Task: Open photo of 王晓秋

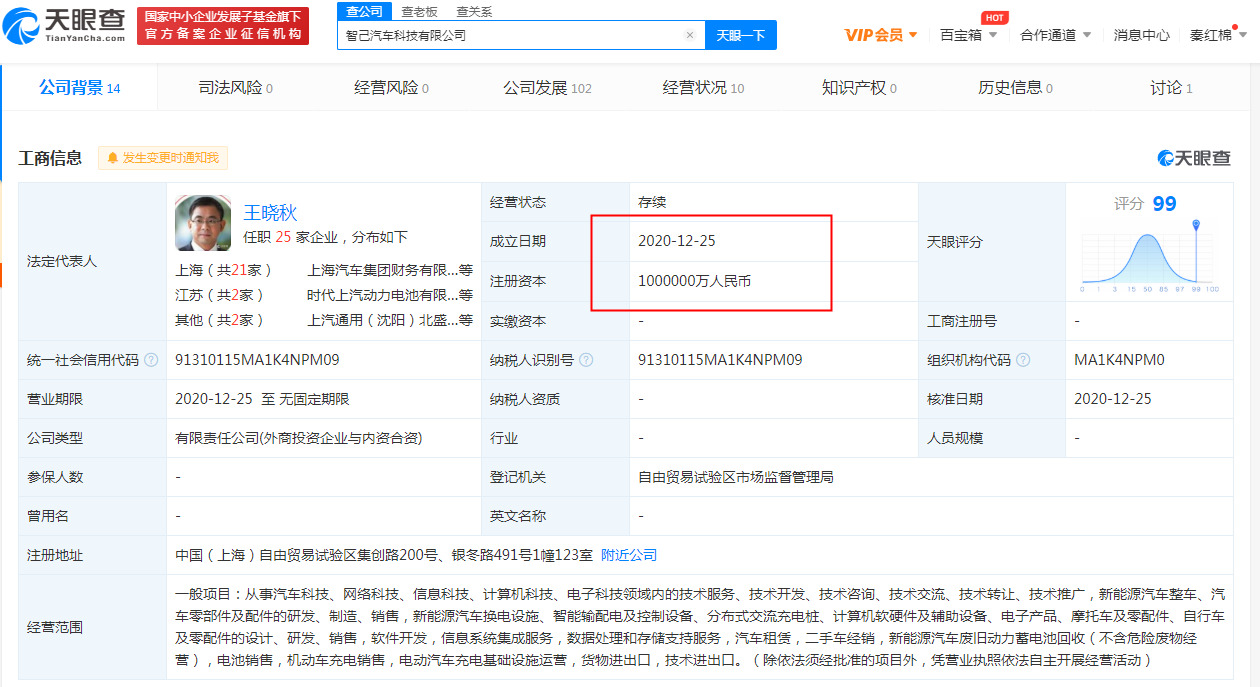Action: [203, 223]
